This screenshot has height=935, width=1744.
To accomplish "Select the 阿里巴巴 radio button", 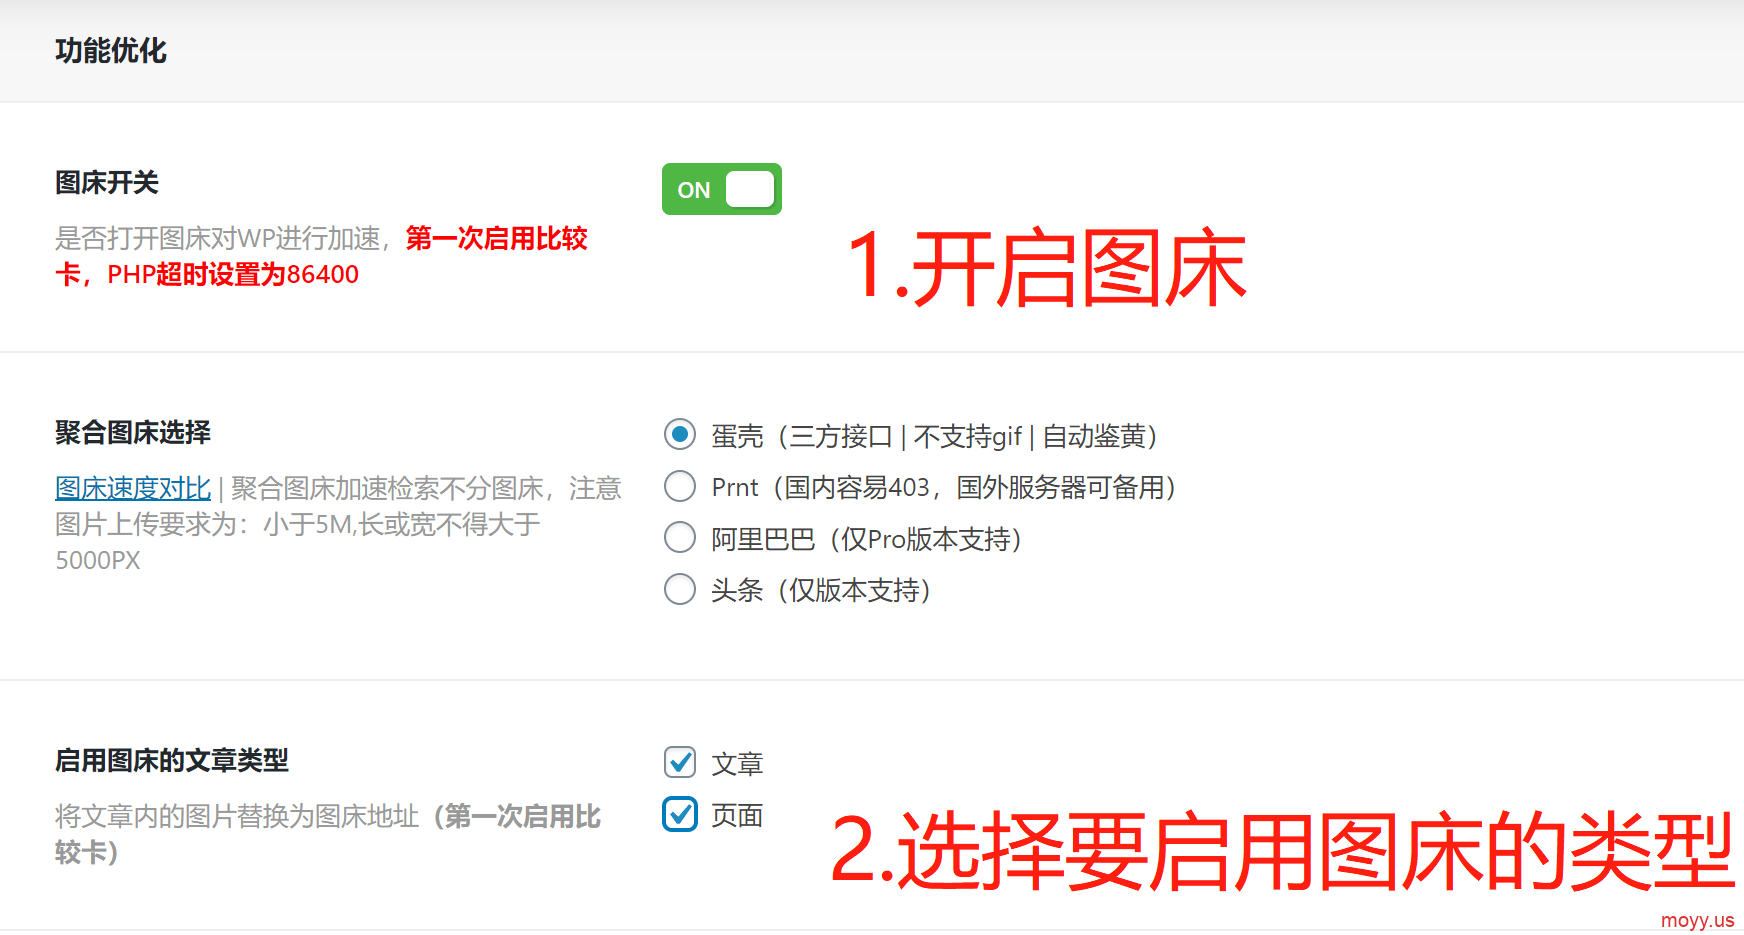I will click(x=680, y=538).
